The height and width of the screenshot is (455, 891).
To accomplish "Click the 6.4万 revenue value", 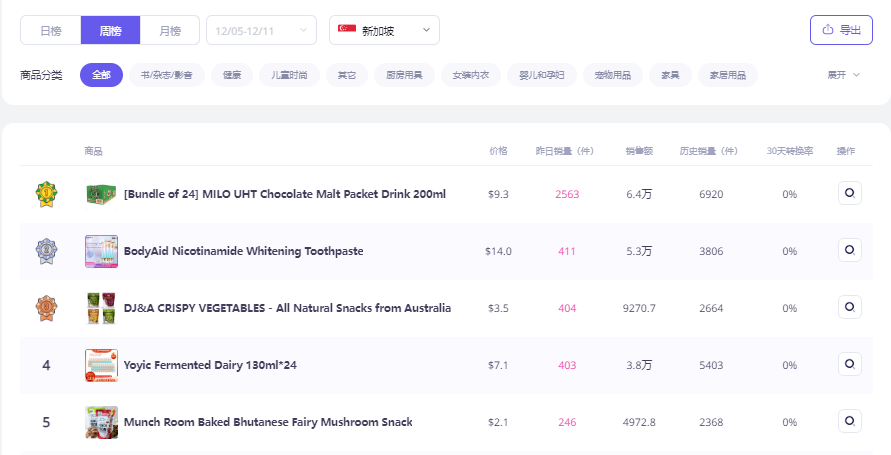I will [639, 194].
